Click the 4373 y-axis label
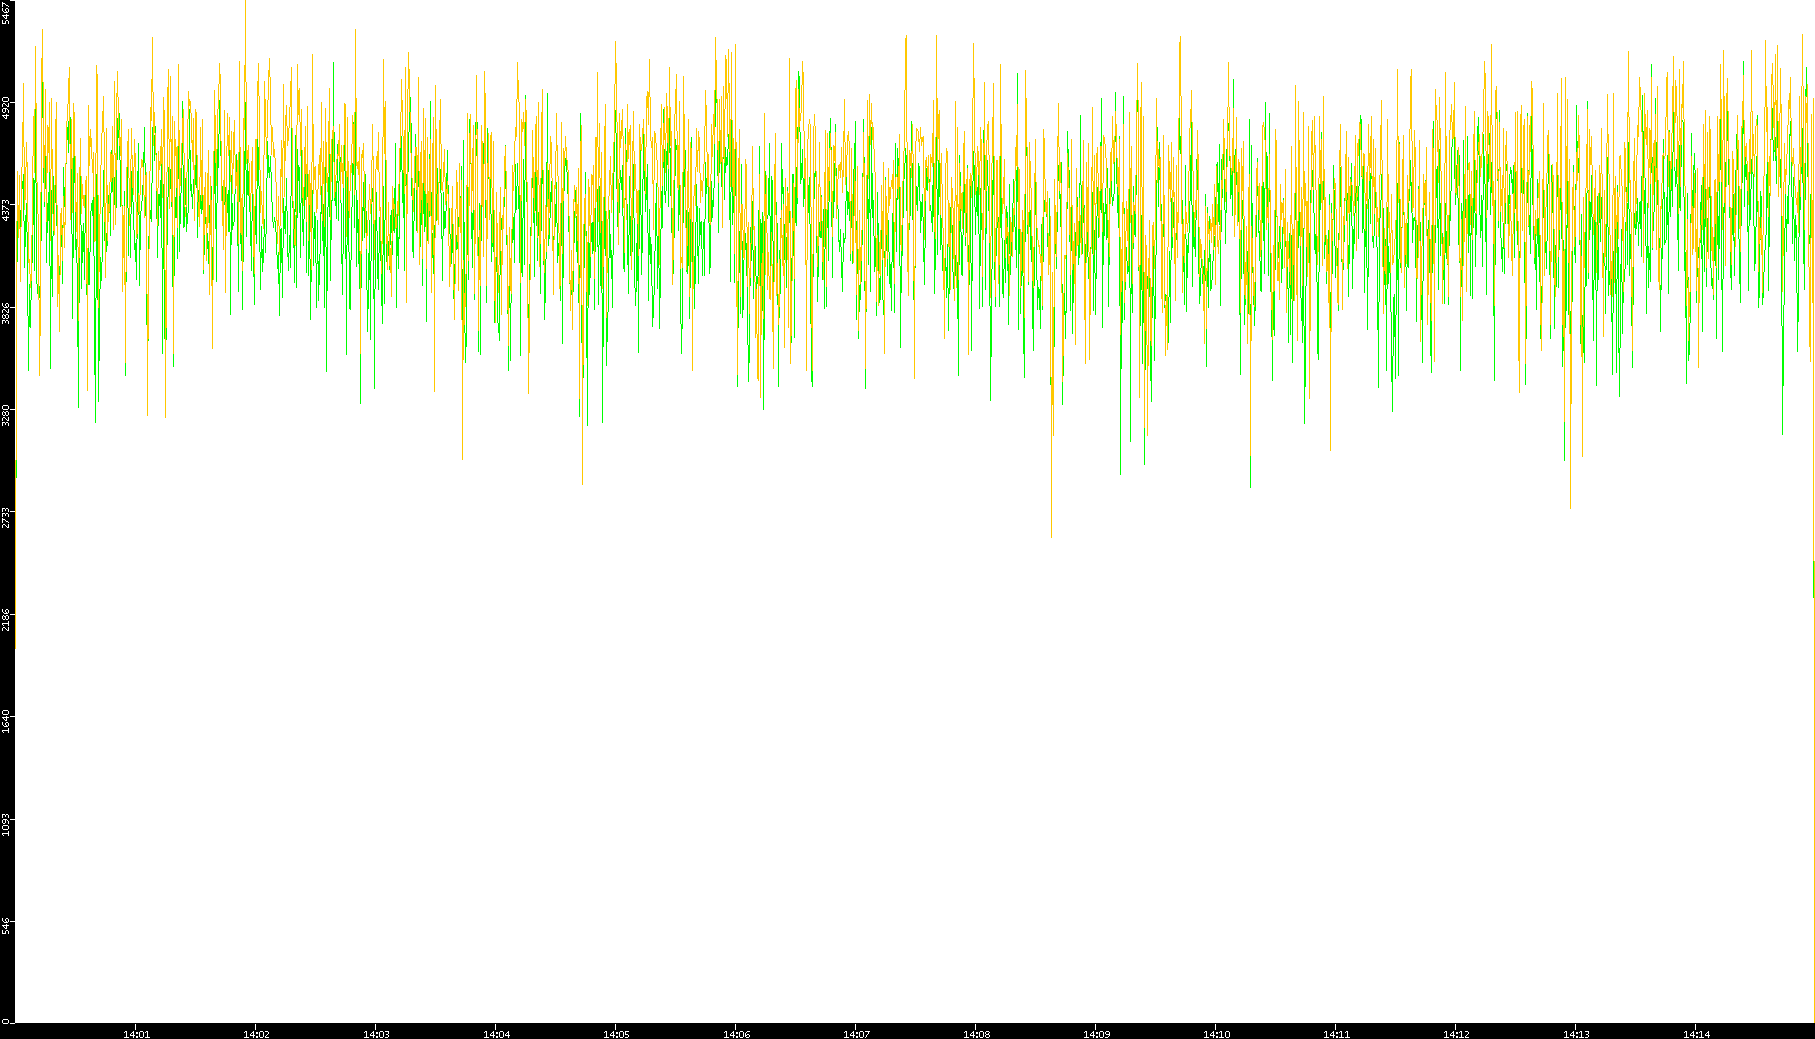 pyautogui.click(x=6, y=210)
